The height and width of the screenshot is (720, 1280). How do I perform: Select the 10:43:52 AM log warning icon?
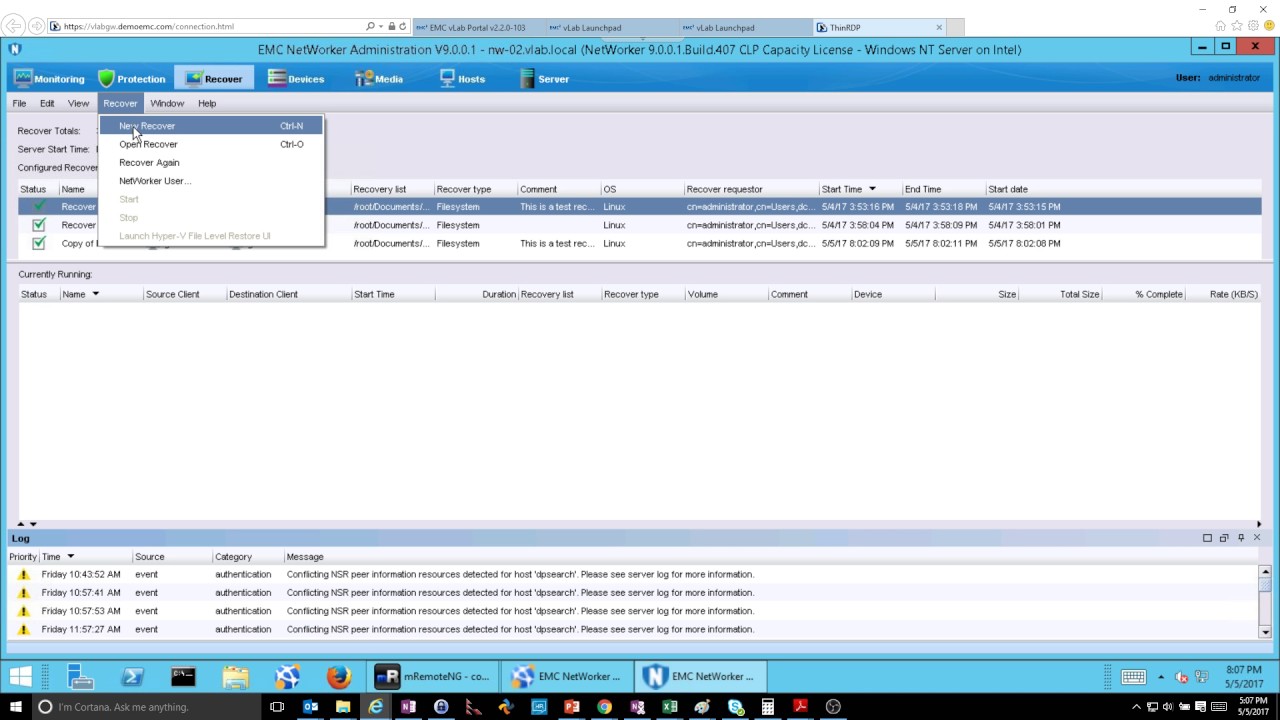(24, 575)
